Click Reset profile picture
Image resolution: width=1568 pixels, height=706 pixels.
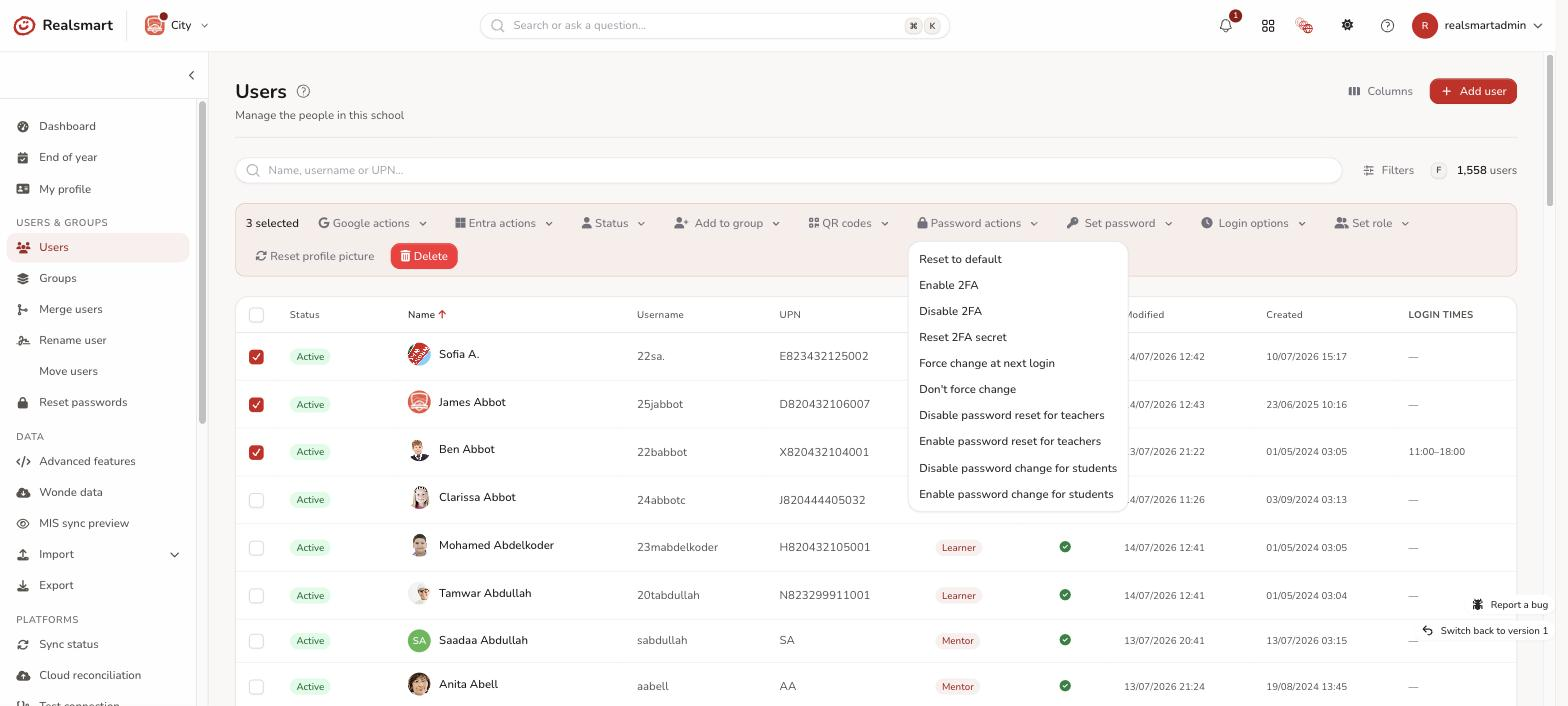pos(314,256)
